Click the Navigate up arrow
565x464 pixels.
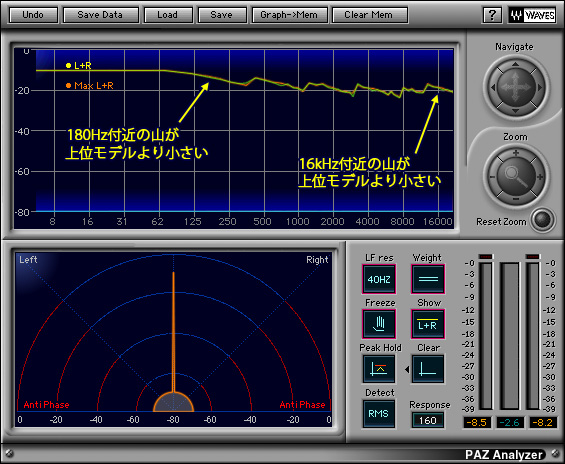pos(516,64)
